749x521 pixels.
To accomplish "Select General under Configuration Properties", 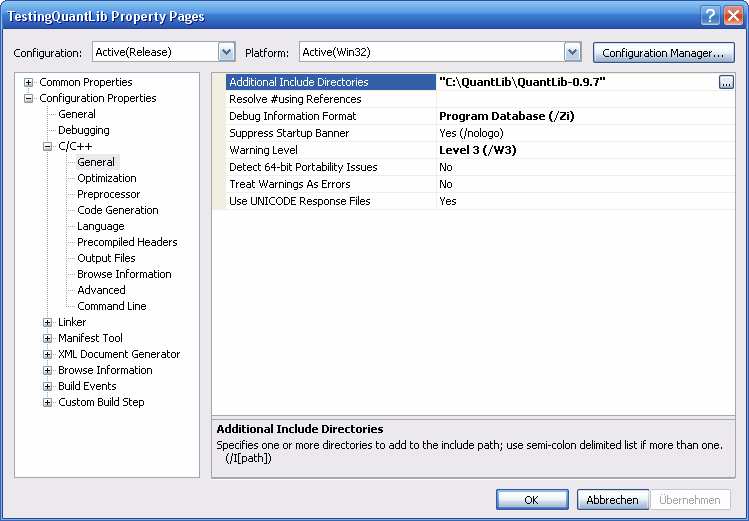I will click(x=77, y=114).
